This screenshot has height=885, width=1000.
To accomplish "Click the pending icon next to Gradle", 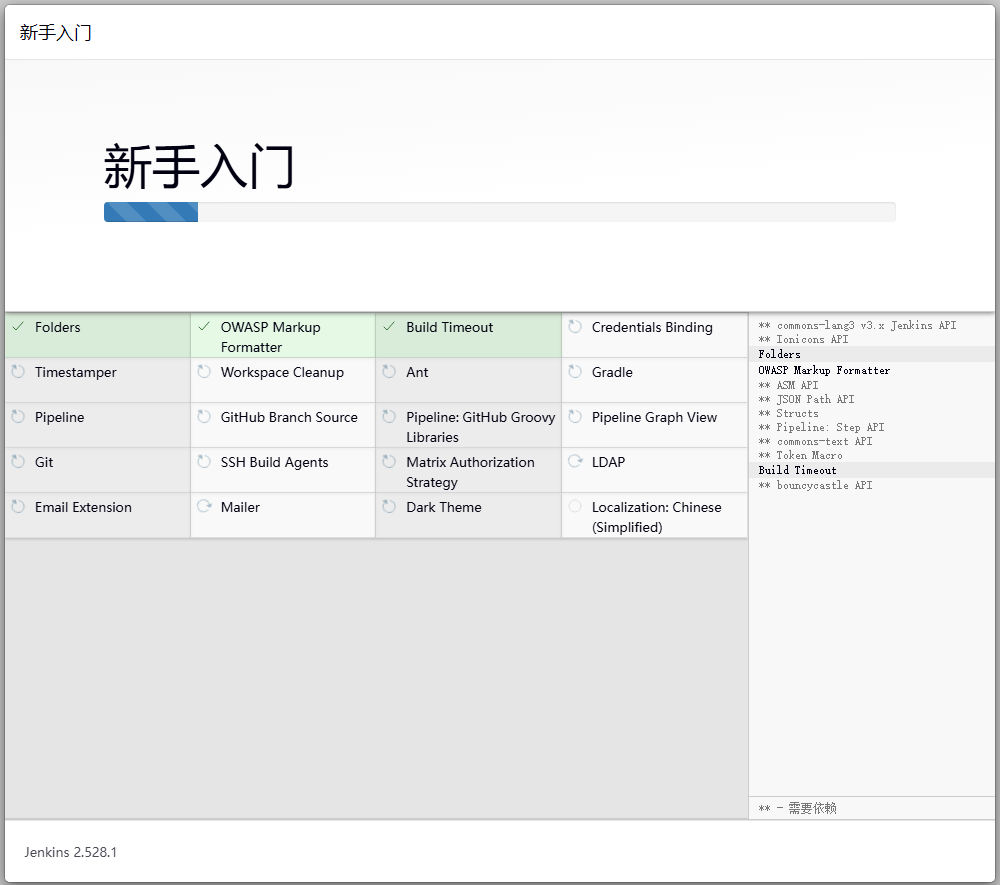I will click(575, 371).
